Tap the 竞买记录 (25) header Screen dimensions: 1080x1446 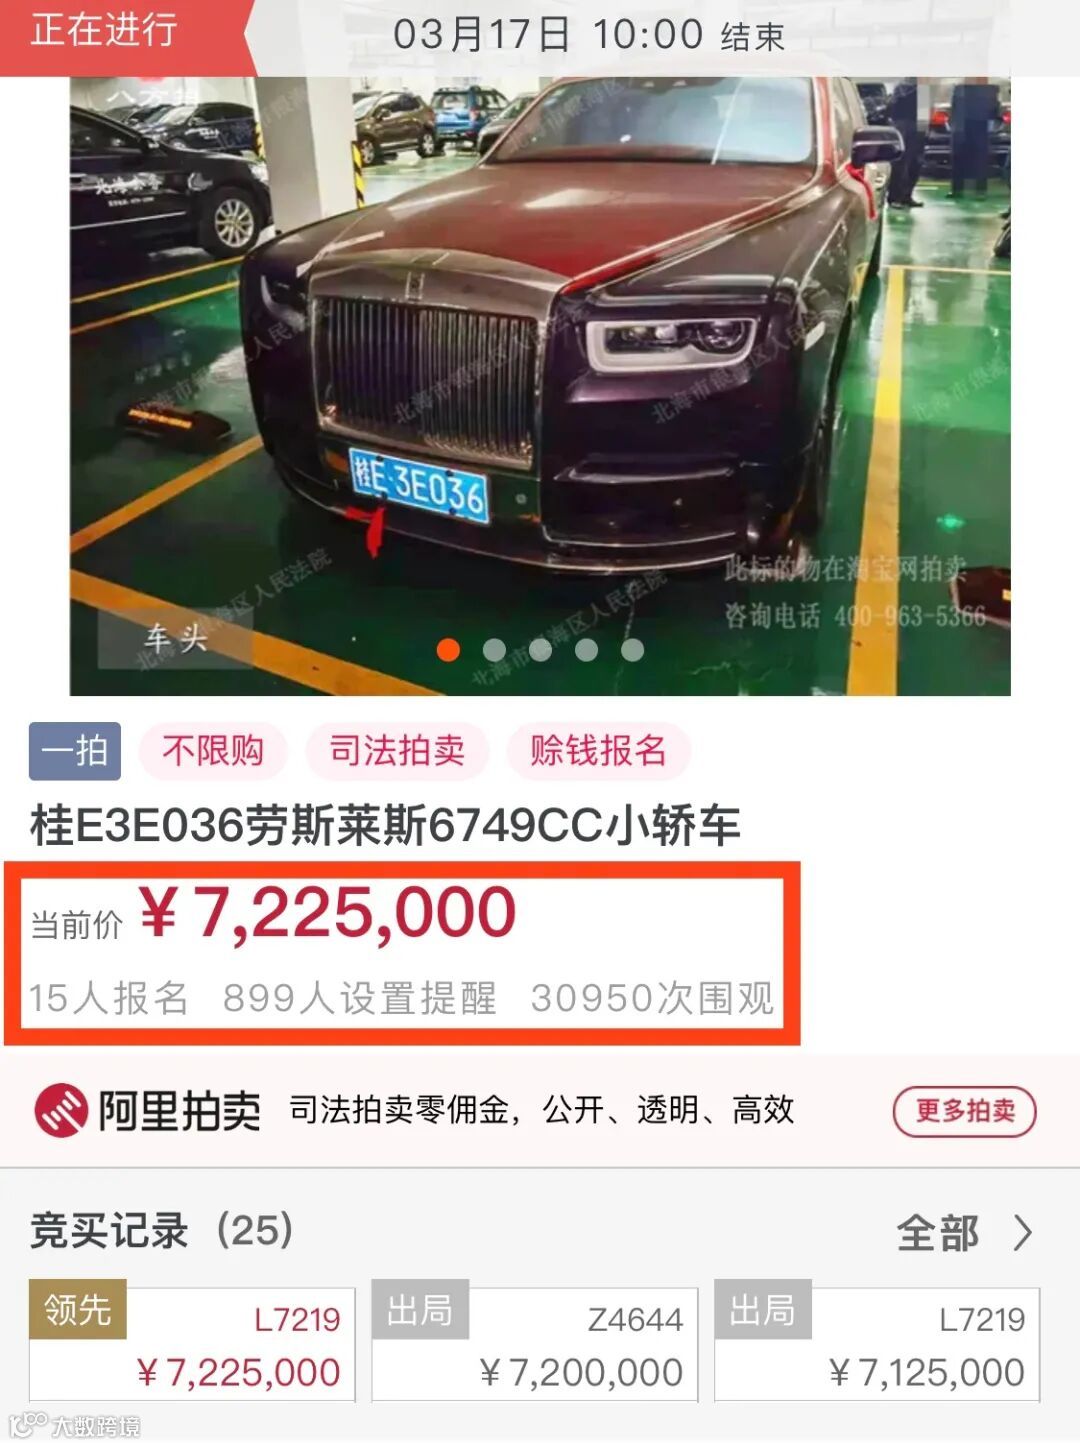pyautogui.click(x=161, y=1231)
